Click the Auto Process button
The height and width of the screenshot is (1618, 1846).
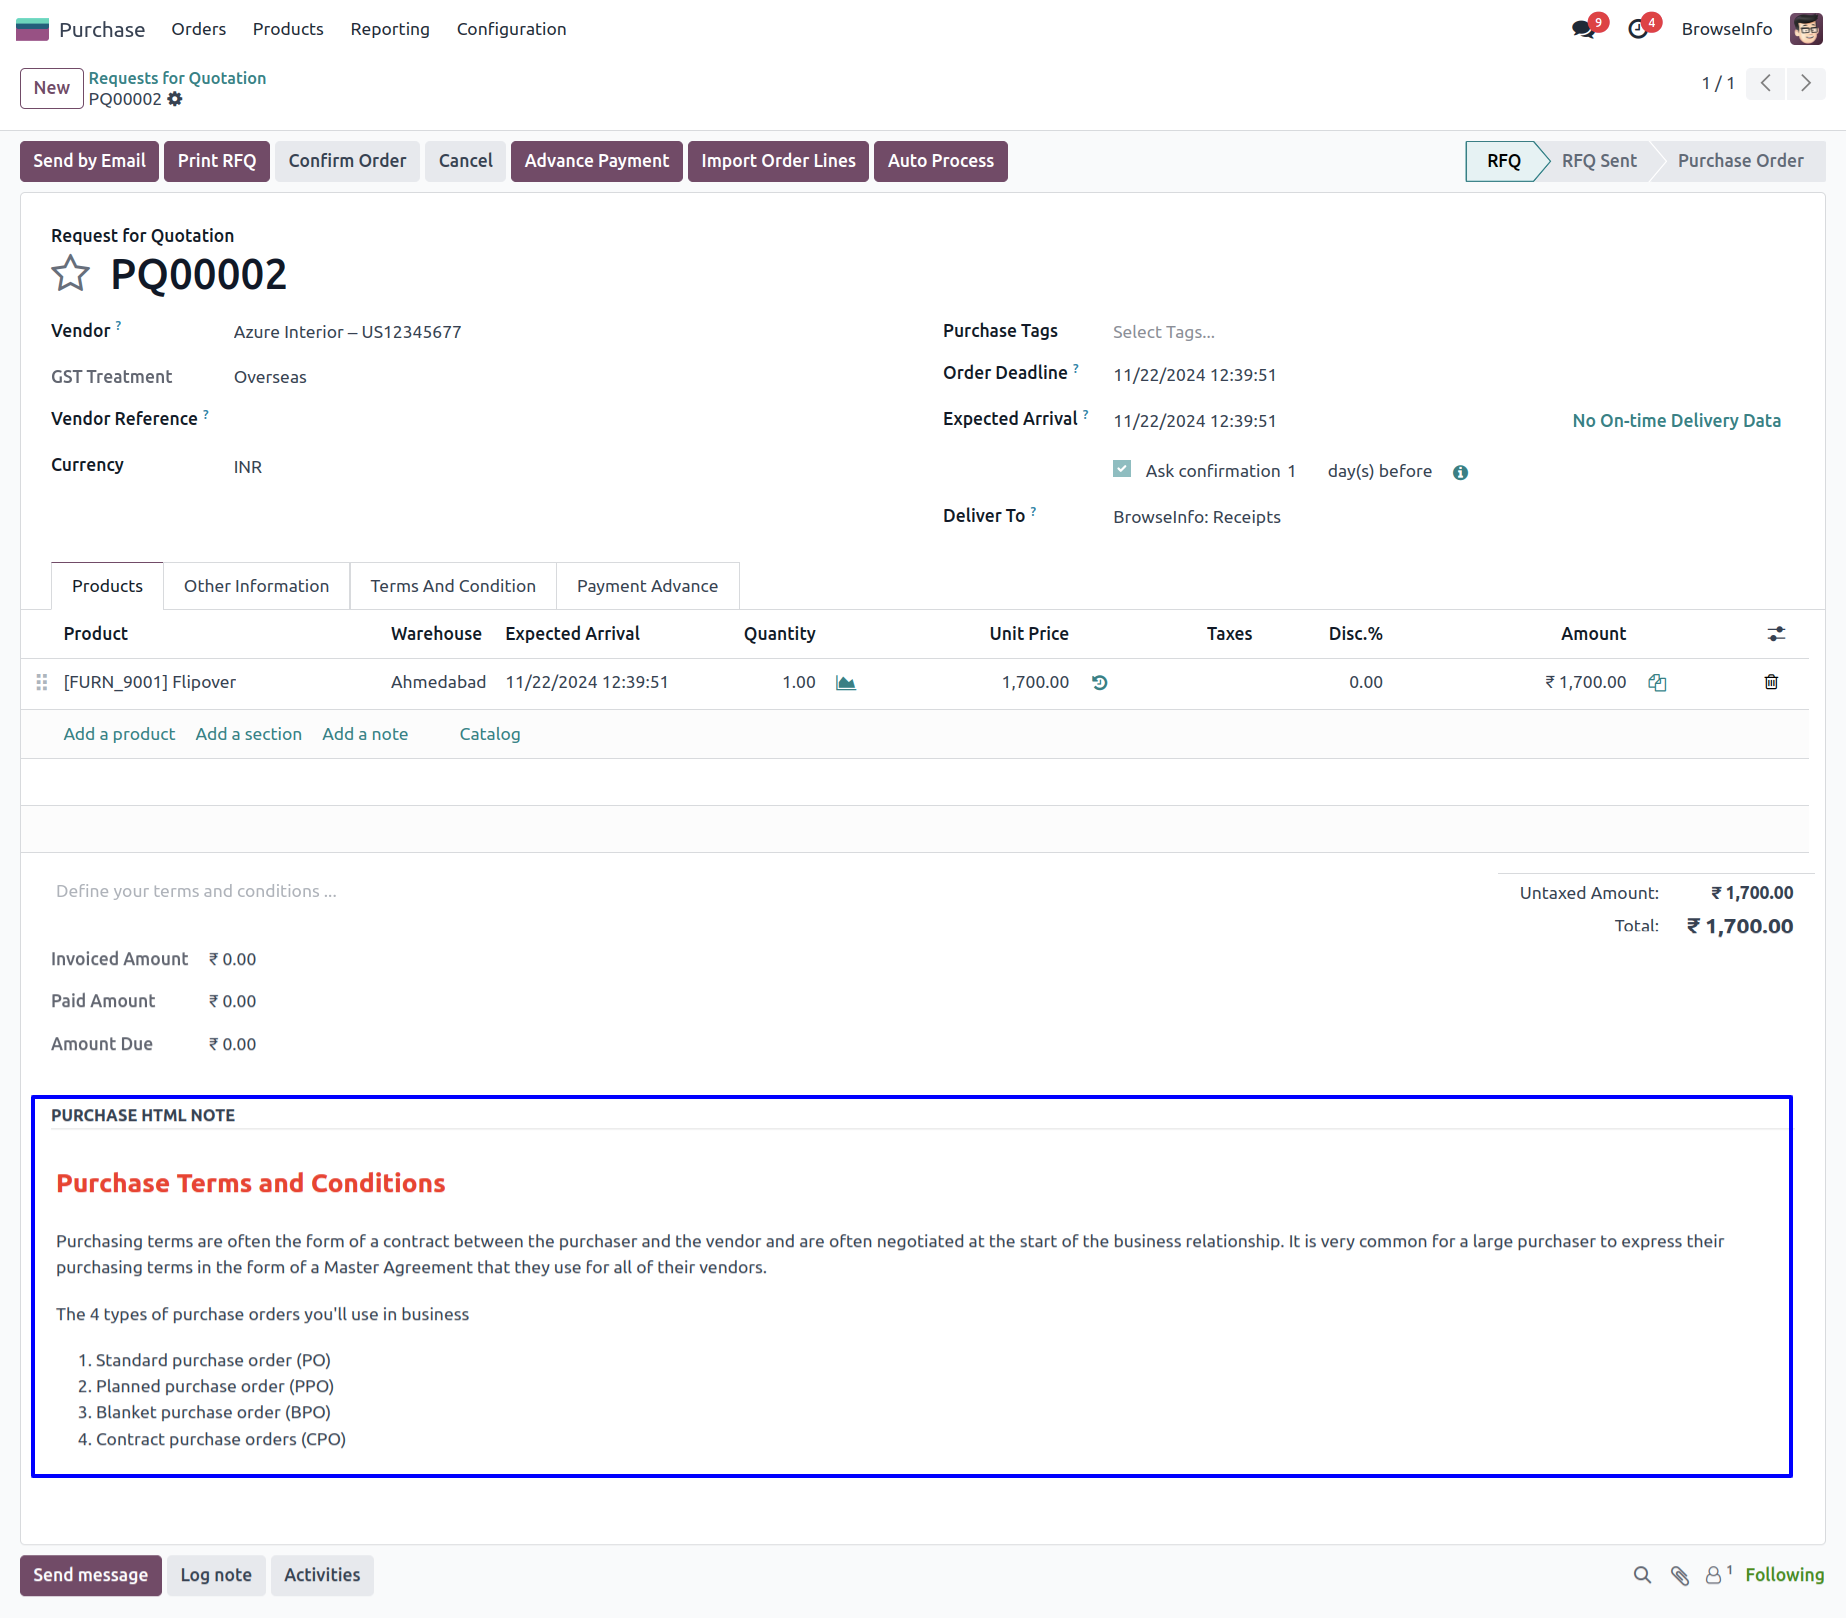click(x=941, y=161)
